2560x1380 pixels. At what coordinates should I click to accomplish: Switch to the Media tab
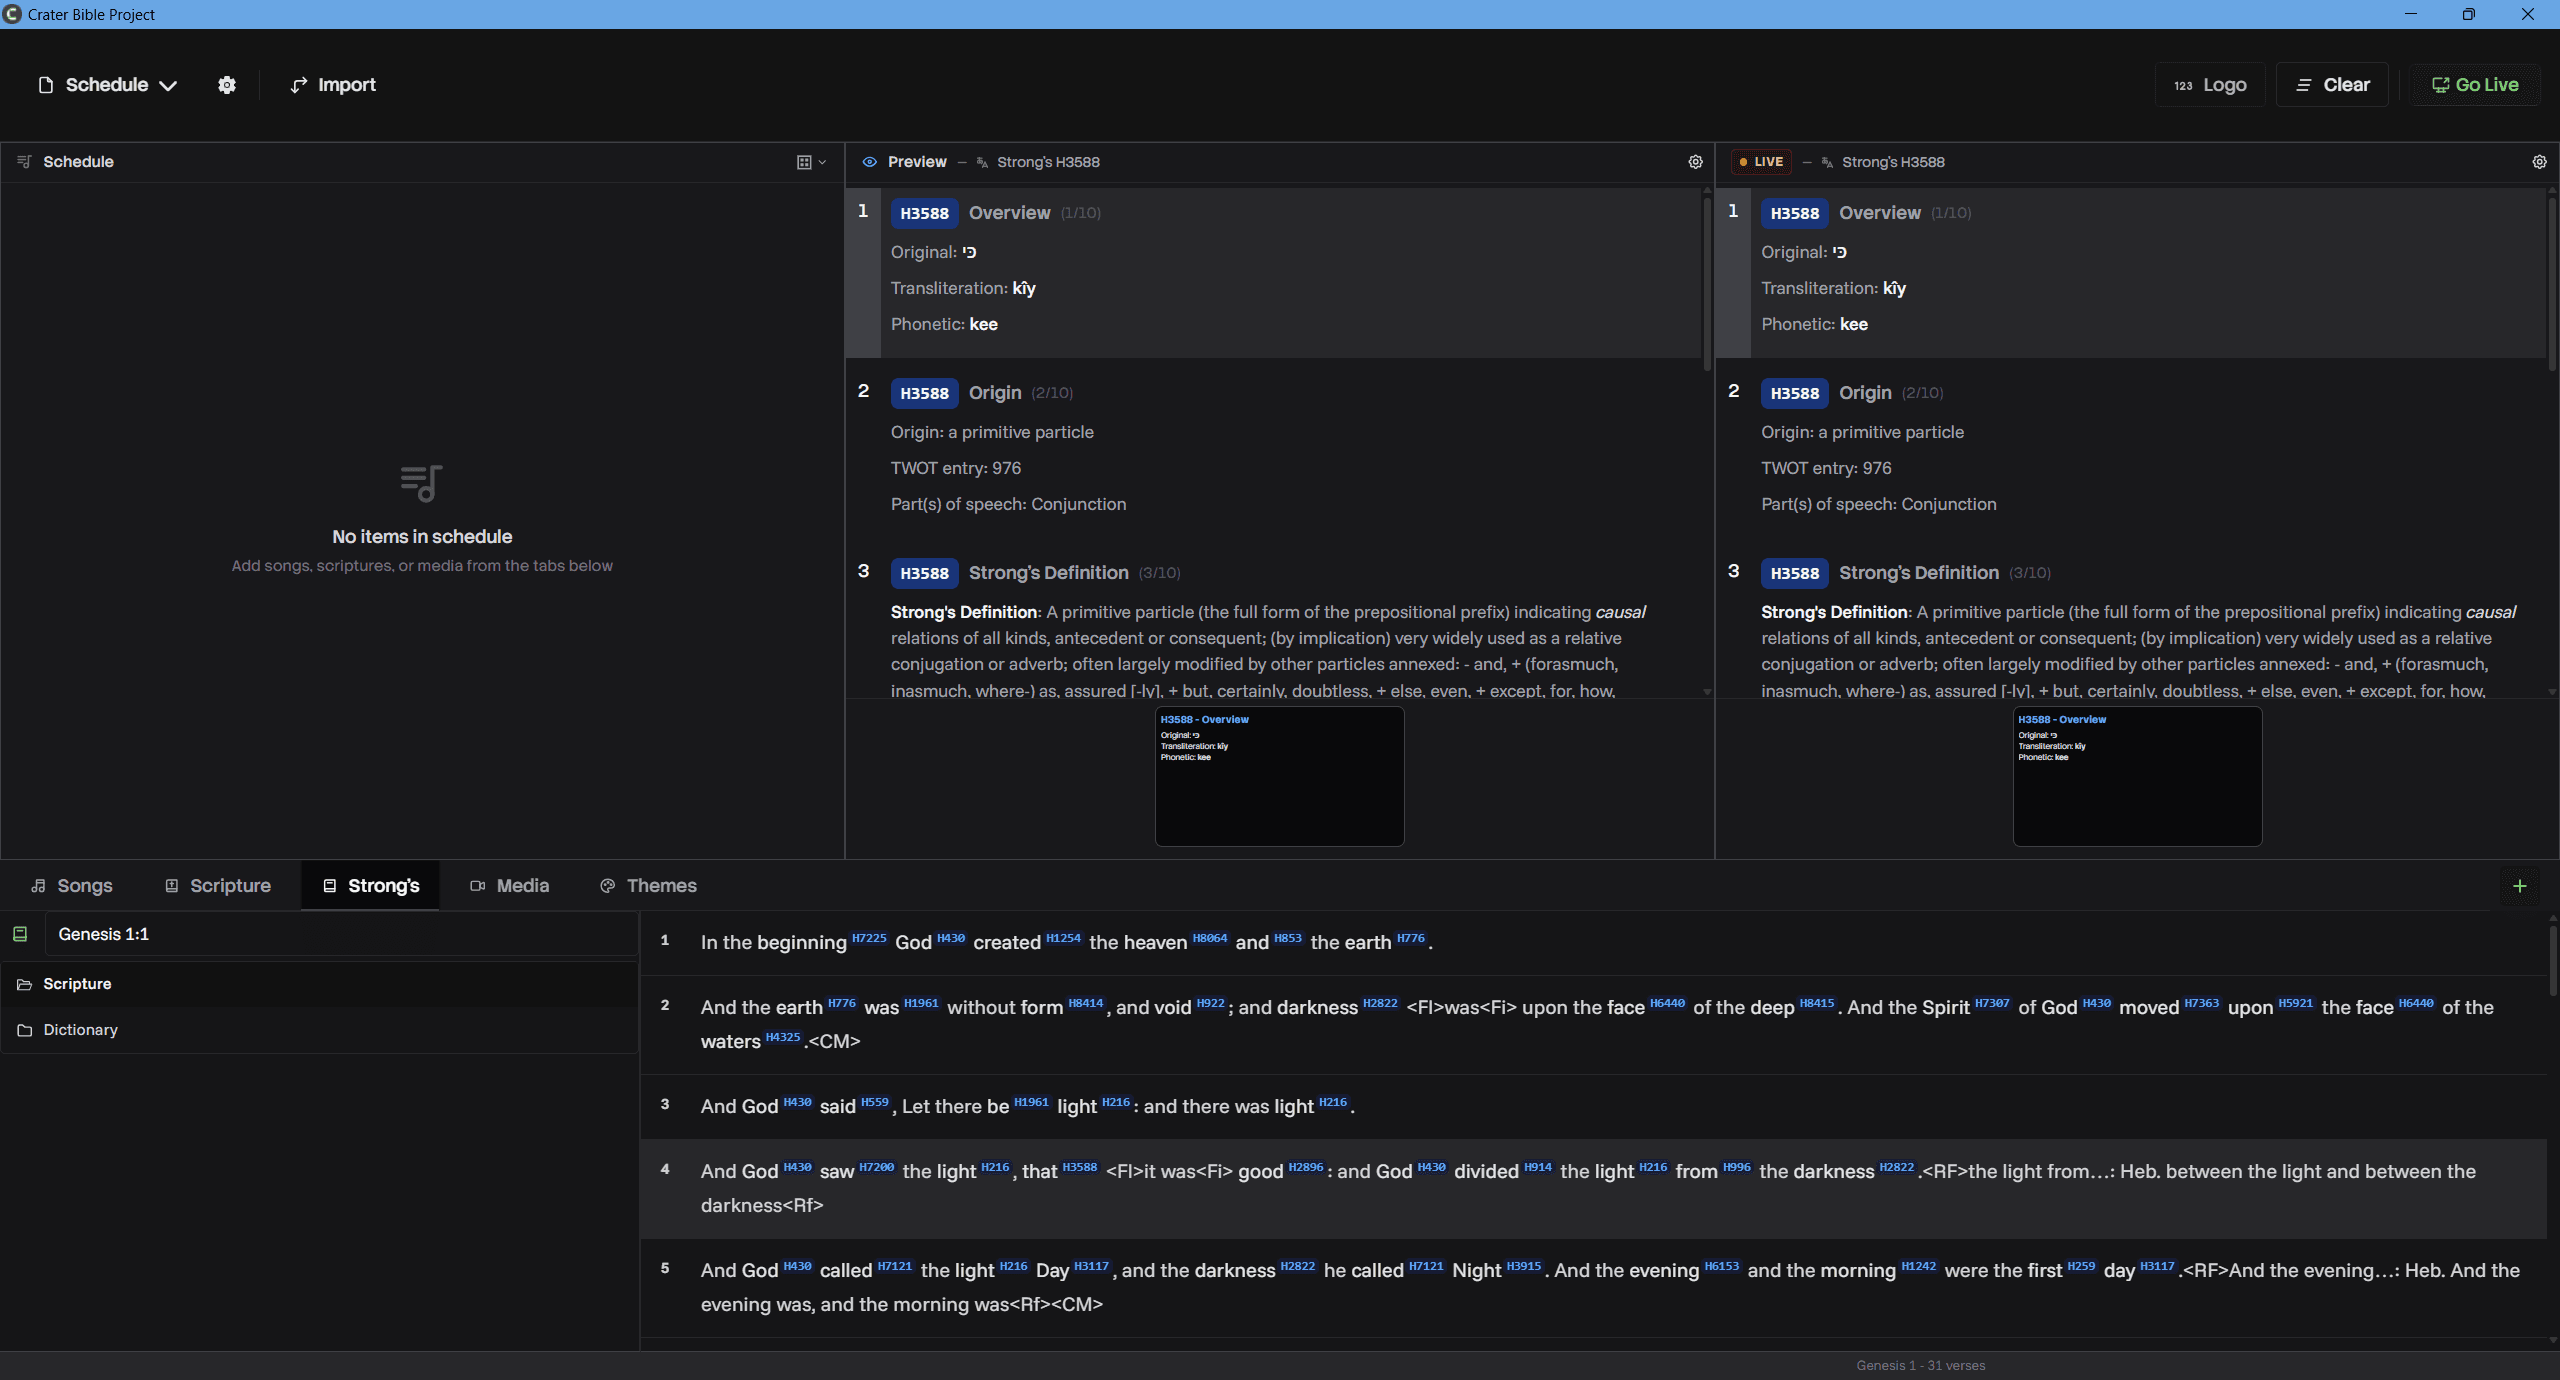coord(509,886)
